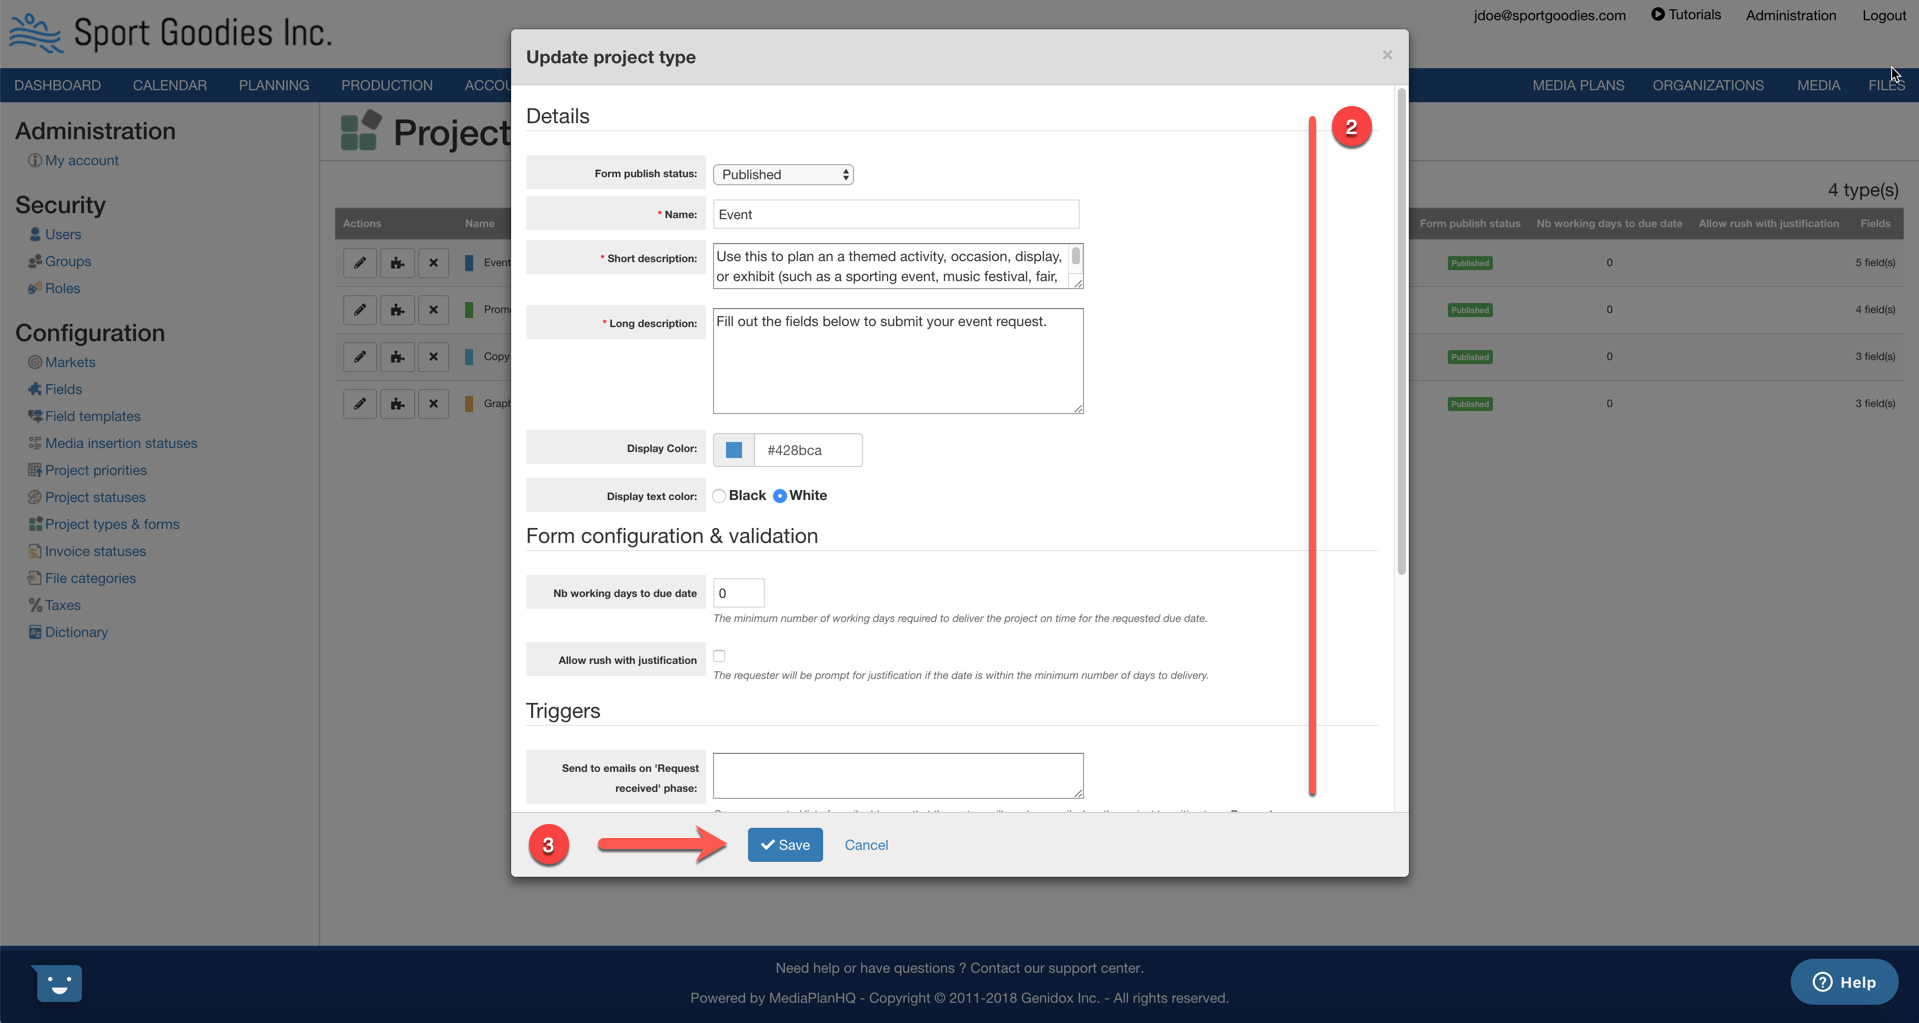
Task: Open the Display Color hex picker field
Action: tap(808, 450)
